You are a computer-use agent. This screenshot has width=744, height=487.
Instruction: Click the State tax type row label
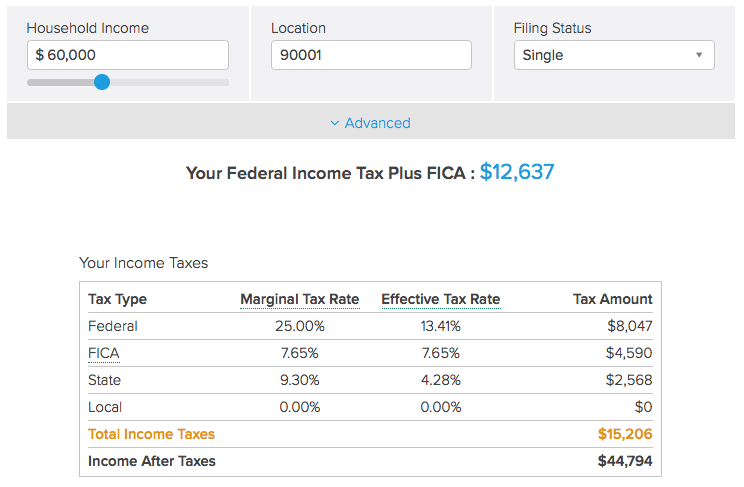coord(105,380)
